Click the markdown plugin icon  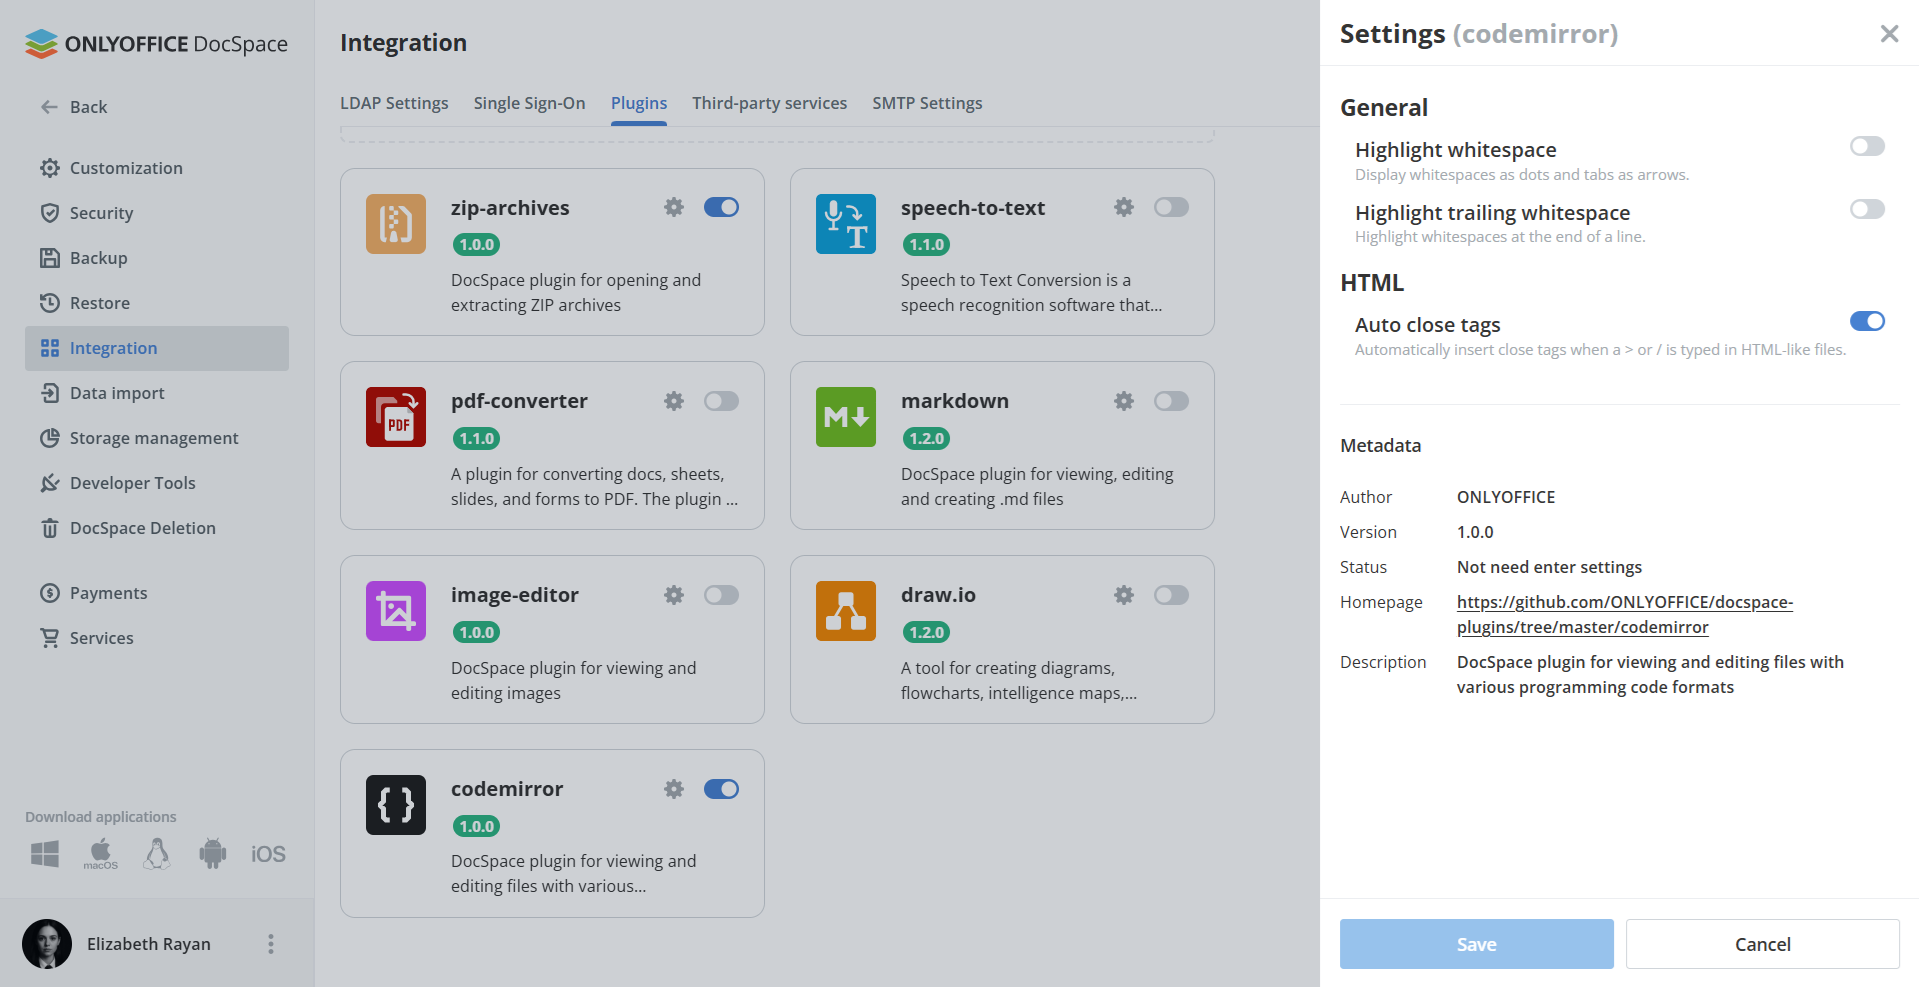pos(845,417)
